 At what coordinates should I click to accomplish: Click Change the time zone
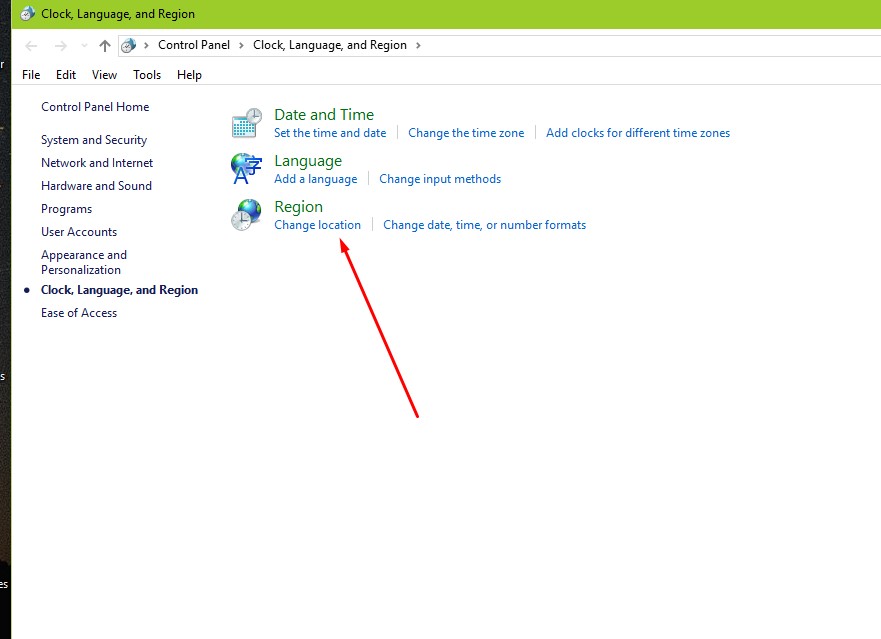pyautogui.click(x=466, y=132)
